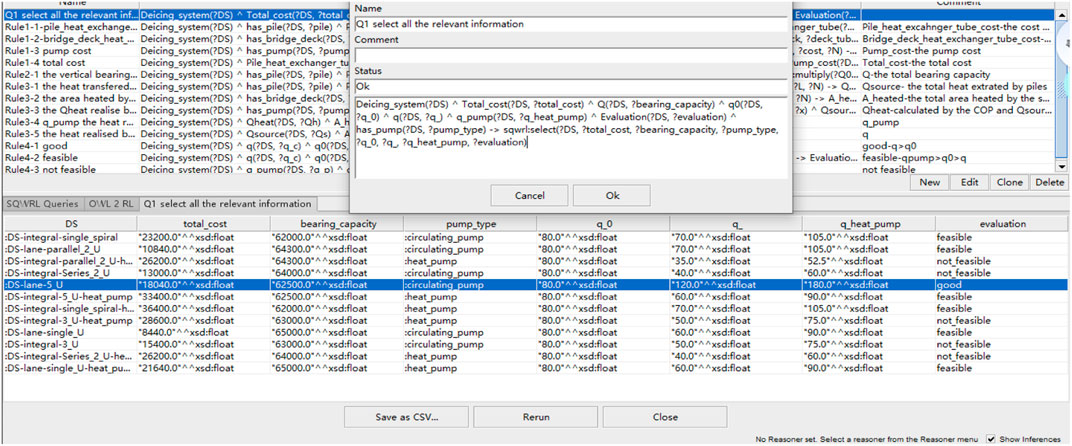The image size is (1072, 446).
Task: Click the Status field showing Ok
Action: pyautogui.click(x=570, y=87)
